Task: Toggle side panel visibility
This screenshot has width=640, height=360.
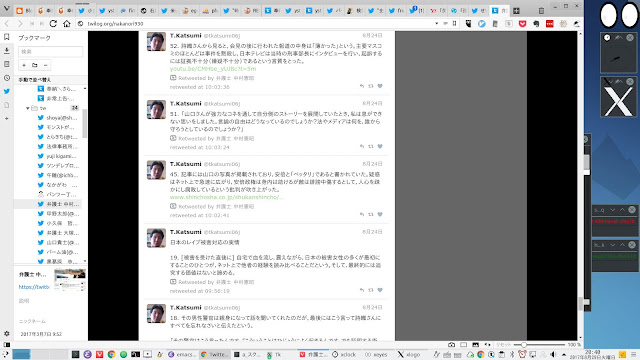Action: pyautogui.click(x=7, y=345)
